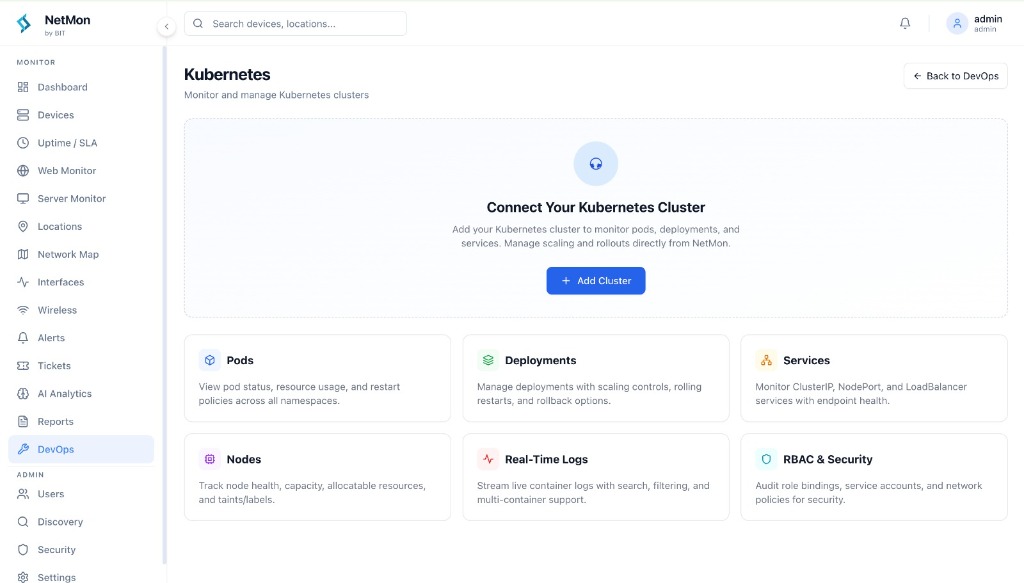Viewport: 1024px width, 583px height.
Task: Click the RBAC & Security shield icon
Action: click(x=767, y=459)
